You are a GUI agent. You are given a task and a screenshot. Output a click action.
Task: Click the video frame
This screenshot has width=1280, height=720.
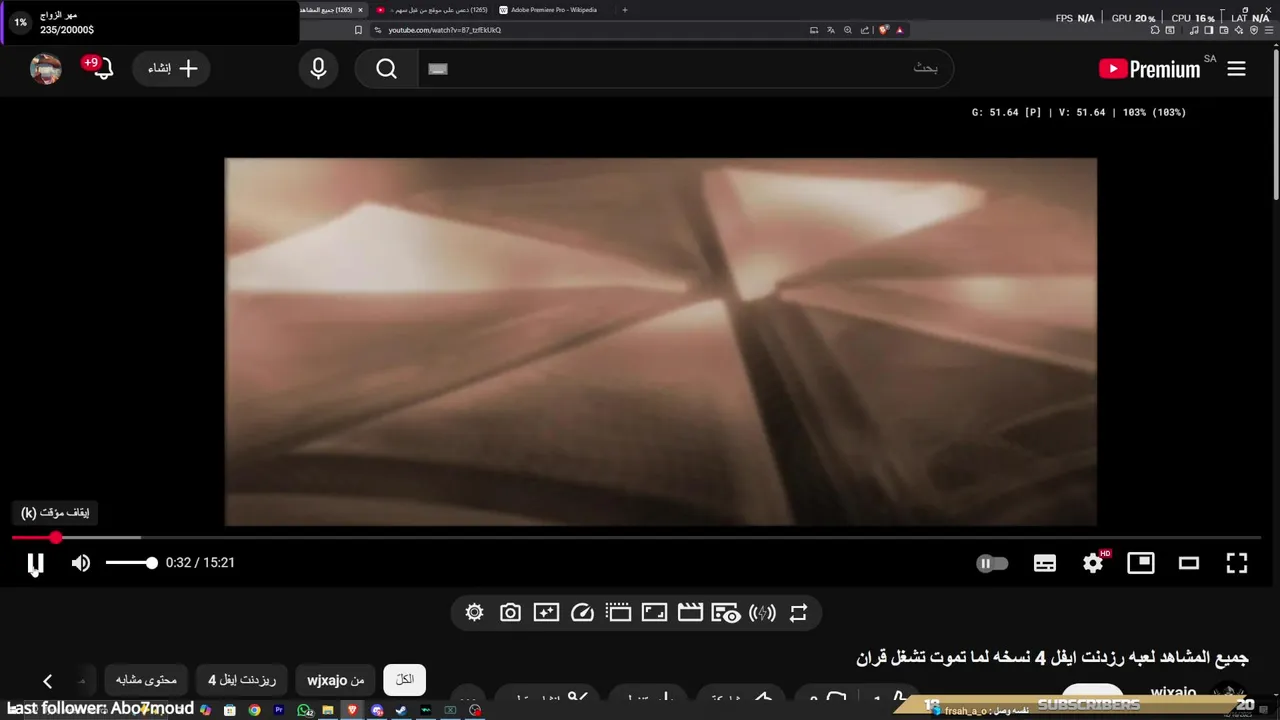click(660, 341)
